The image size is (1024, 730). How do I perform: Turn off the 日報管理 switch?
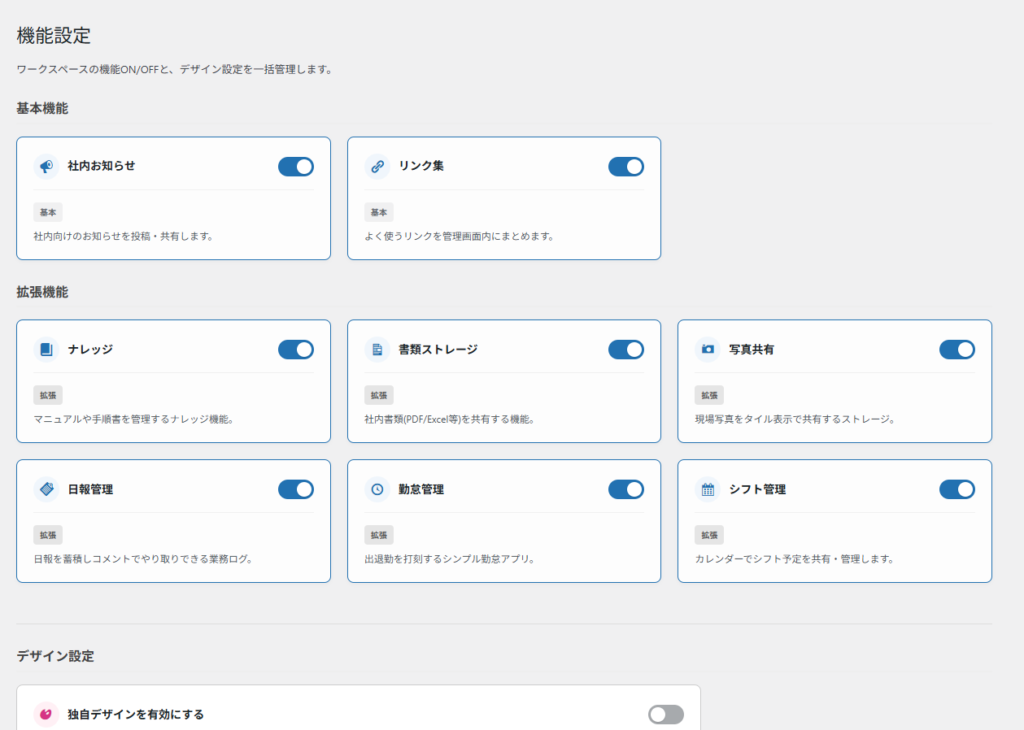296,489
